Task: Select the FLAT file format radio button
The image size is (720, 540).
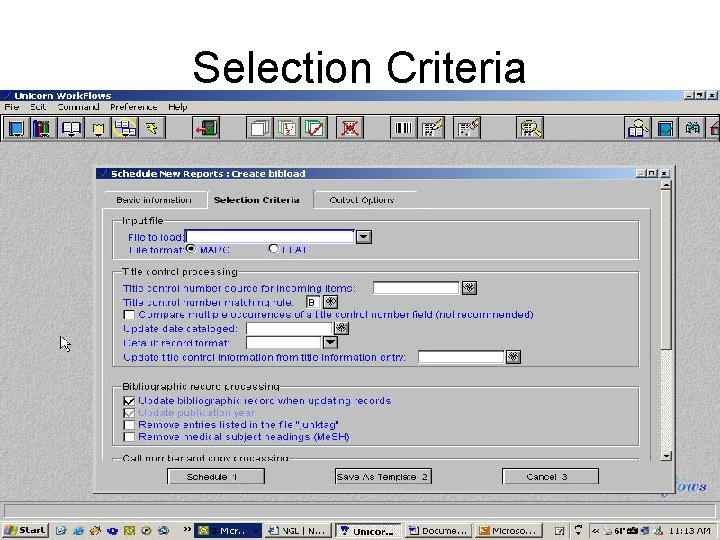Action: tap(274, 248)
